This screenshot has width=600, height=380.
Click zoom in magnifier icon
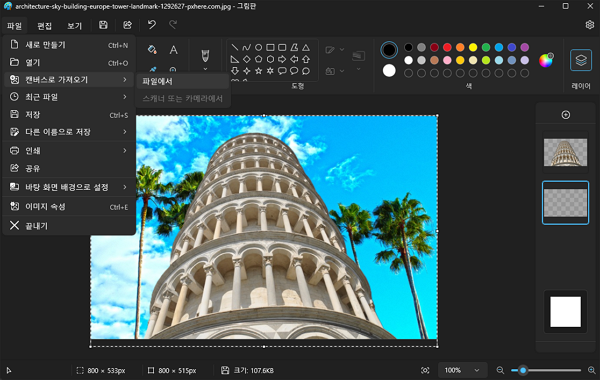coord(592,370)
